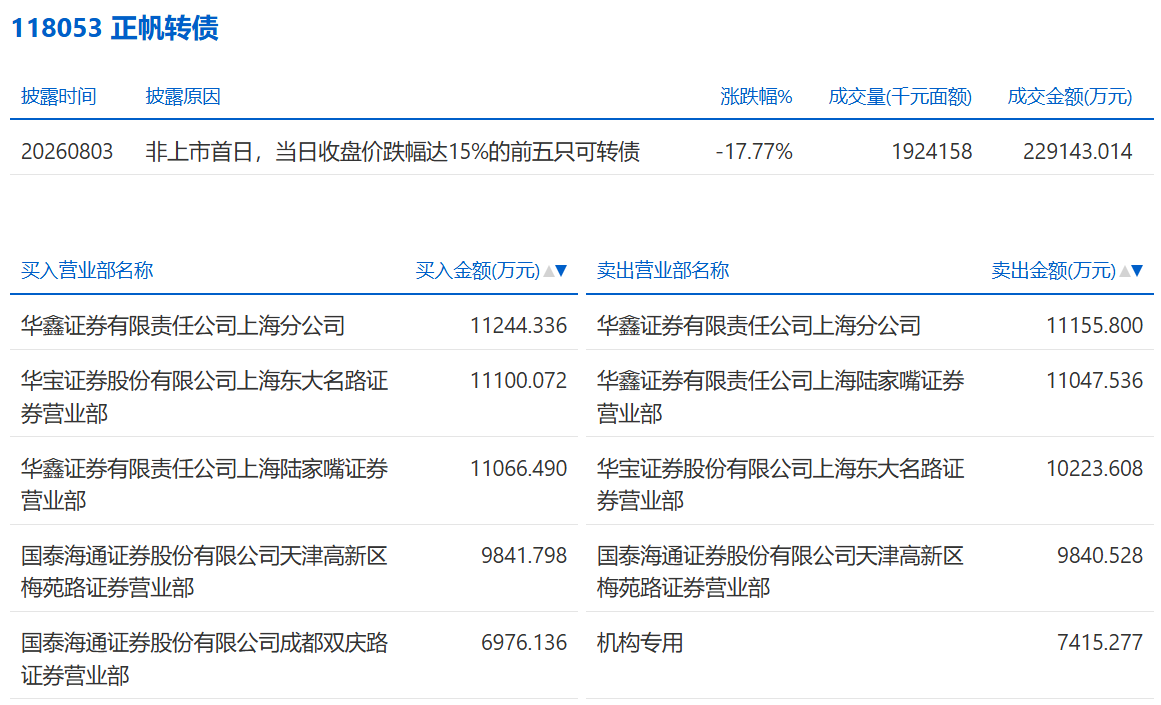Click the 买入金额(万元) column header
The width and height of the screenshot is (1161, 705).
(478, 271)
